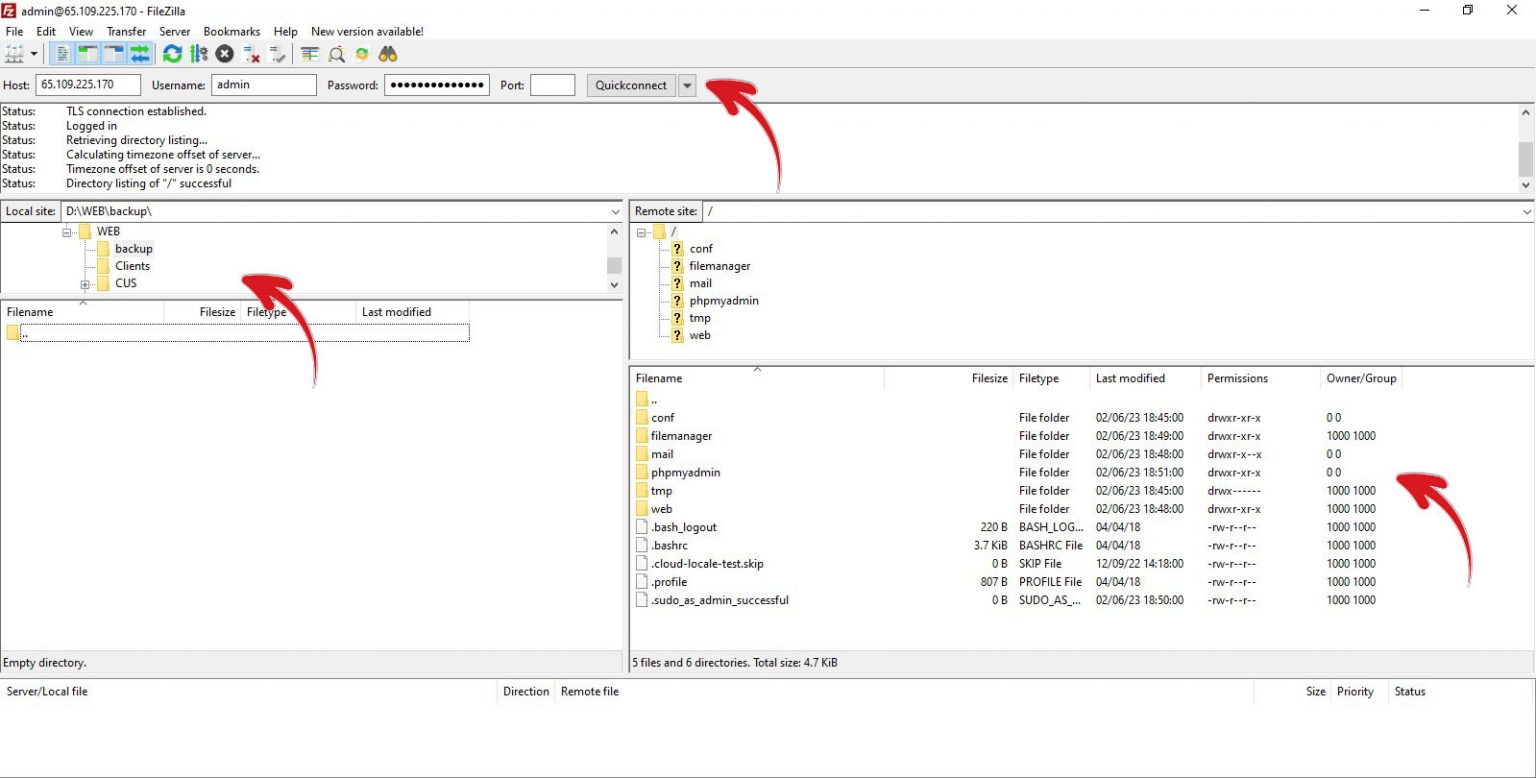Expand the Quickconnect history dropdown
Image resolution: width=1536 pixels, height=778 pixels.
pyautogui.click(x=687, y=85)
